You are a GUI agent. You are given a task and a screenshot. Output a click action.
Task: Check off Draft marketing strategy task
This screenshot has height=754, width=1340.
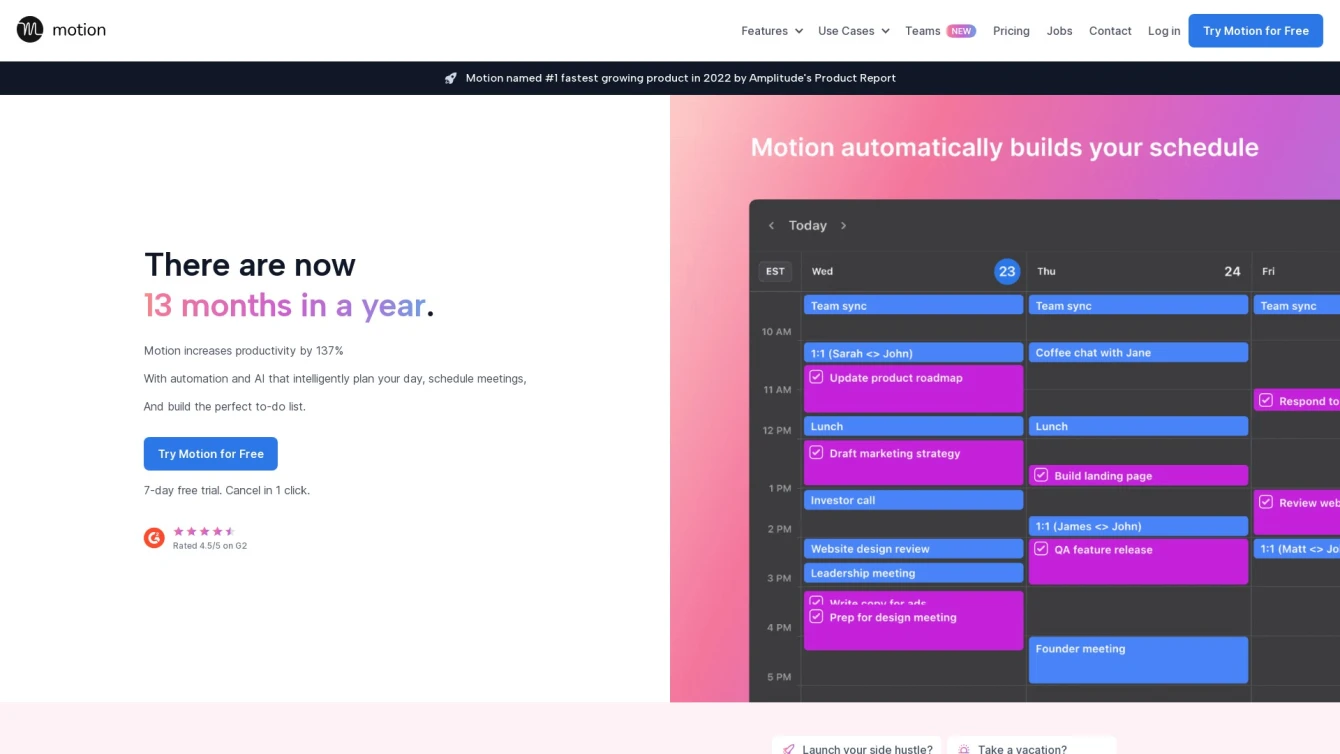816,453
